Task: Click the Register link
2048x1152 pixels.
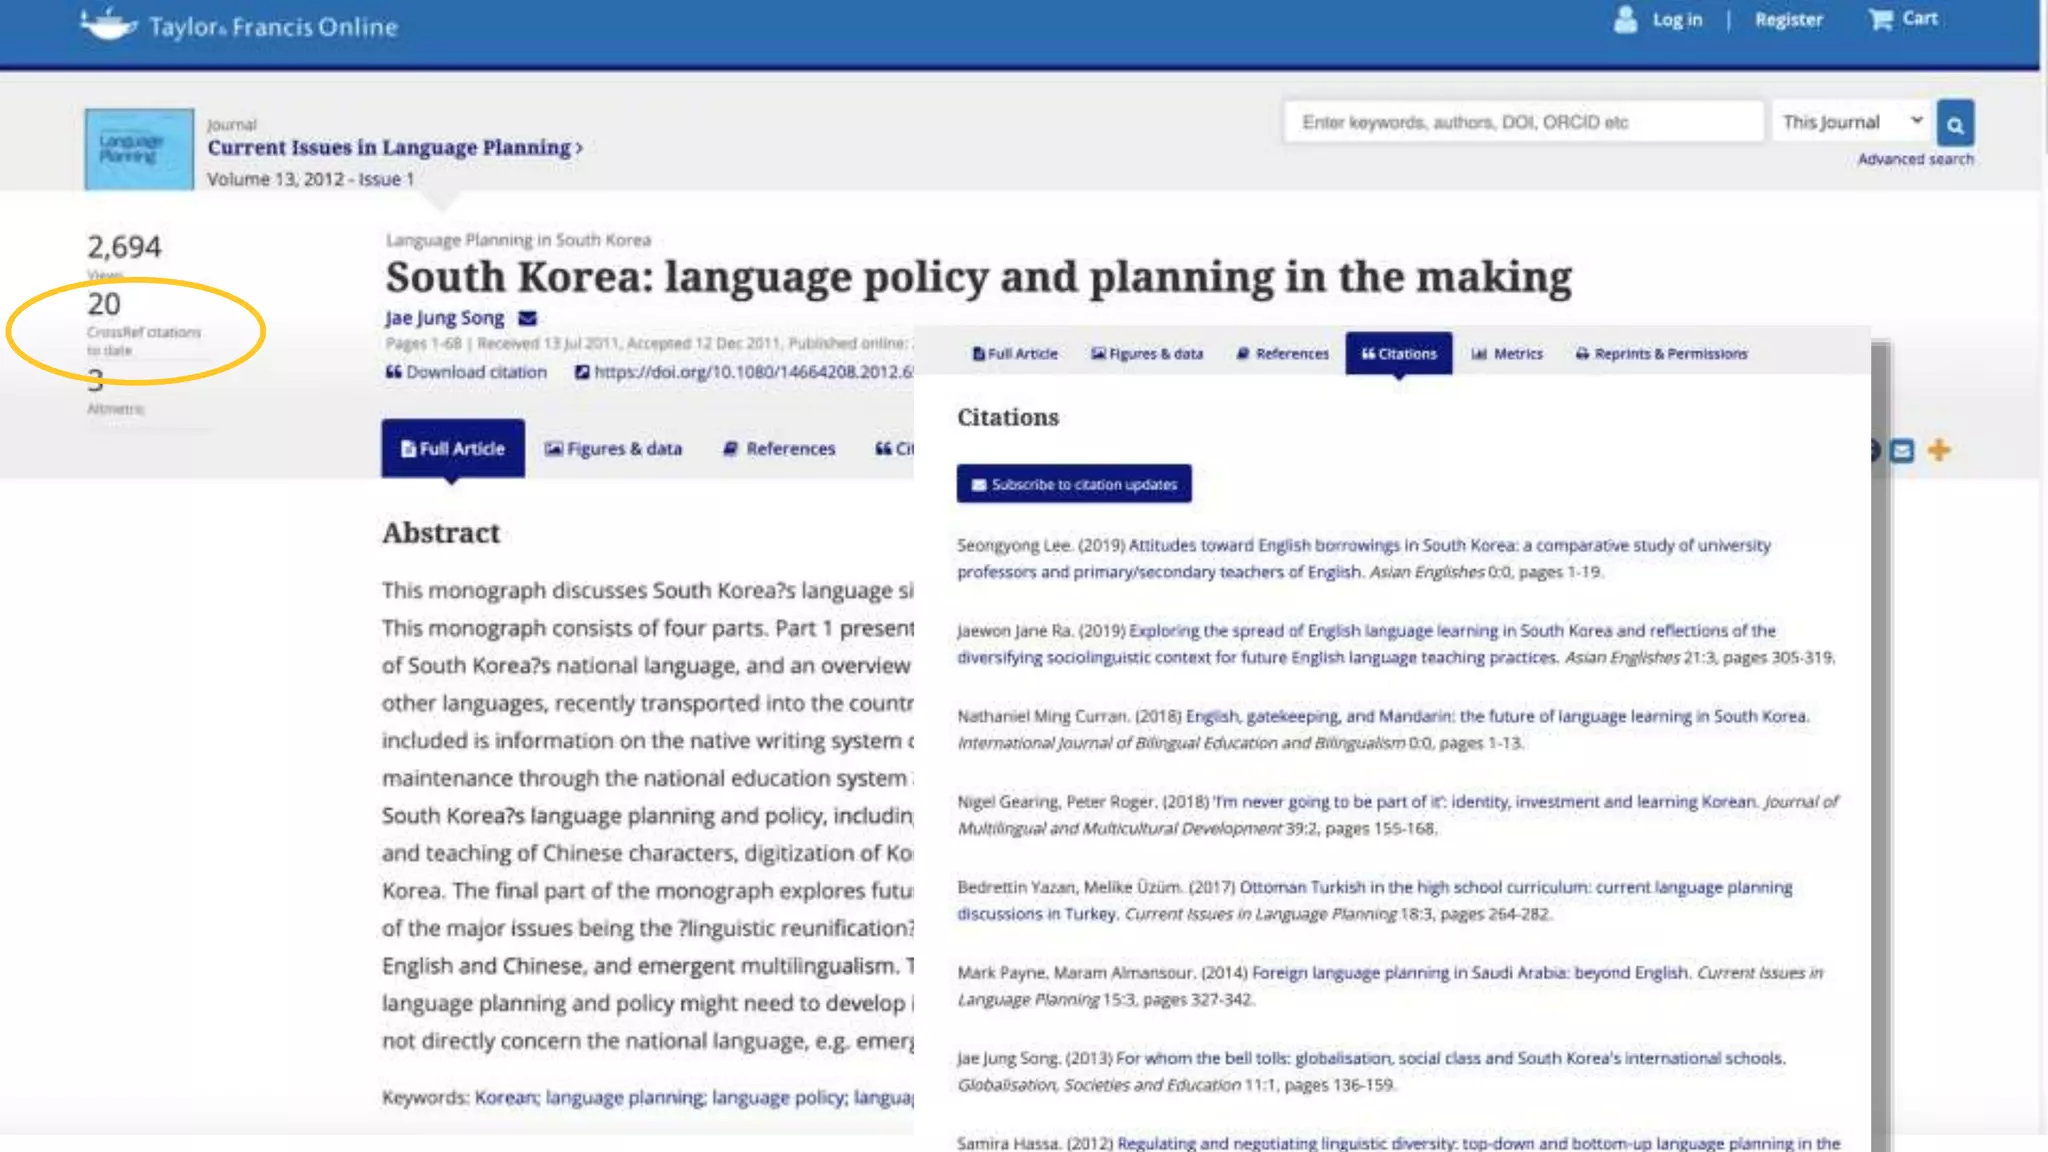Action: click(x=1788, y=20)
